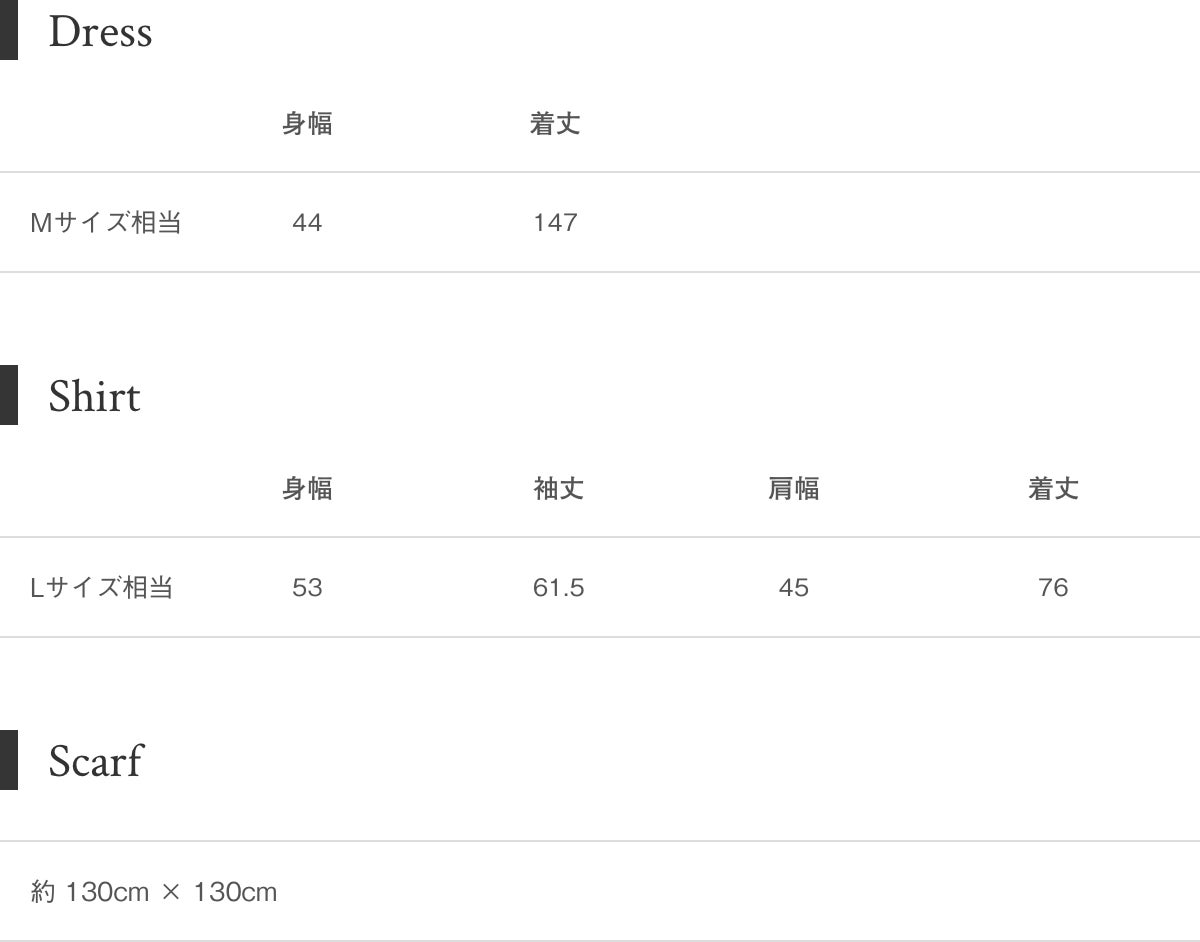Select the Dress width value 44
This screenshot has width=1200, height=942.
click(x=307, y=222)
